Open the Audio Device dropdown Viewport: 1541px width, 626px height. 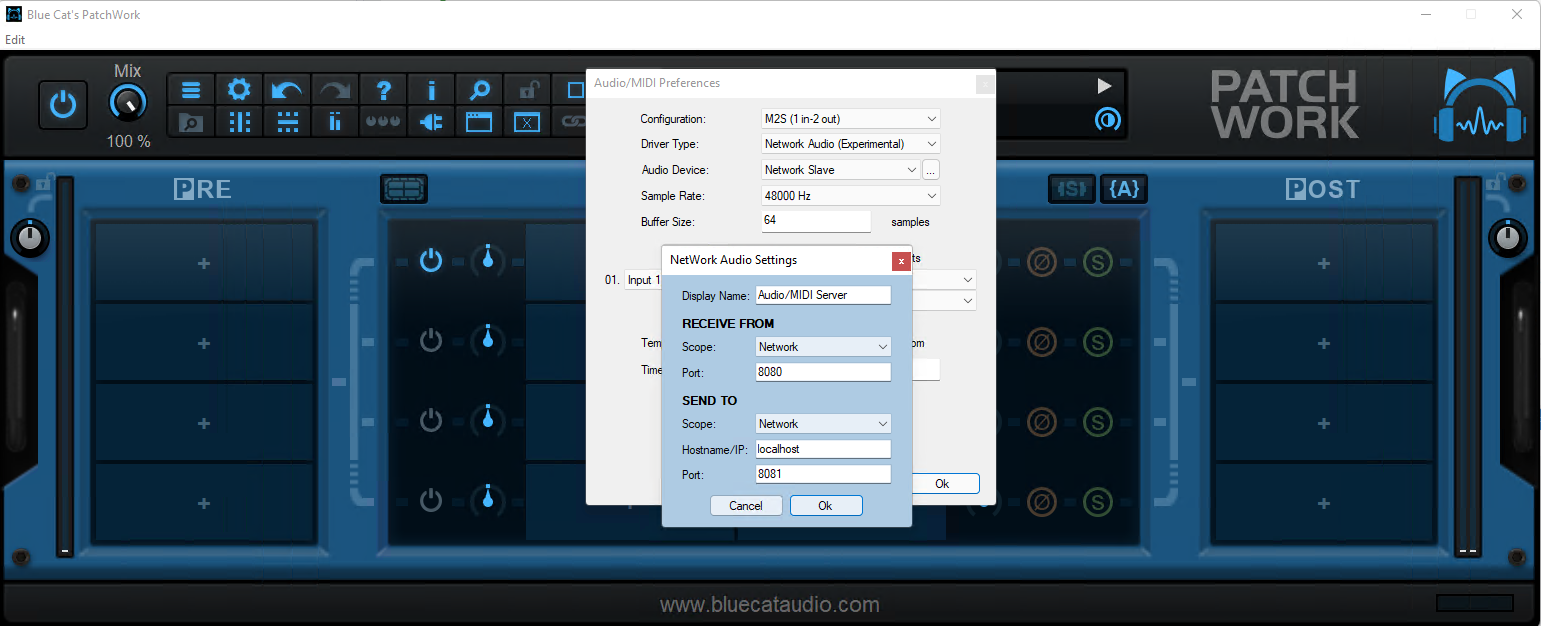840,170
